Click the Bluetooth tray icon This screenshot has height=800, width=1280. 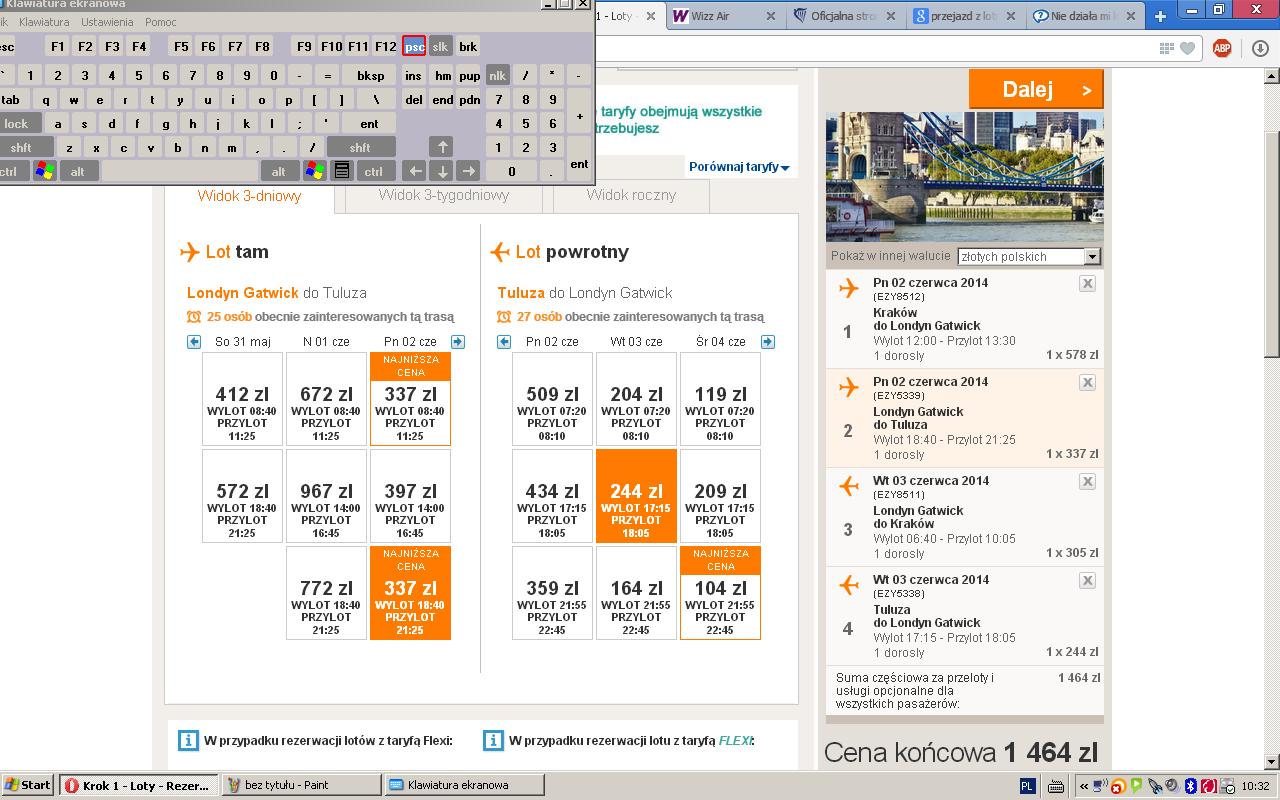click(x=1192, y=786)
